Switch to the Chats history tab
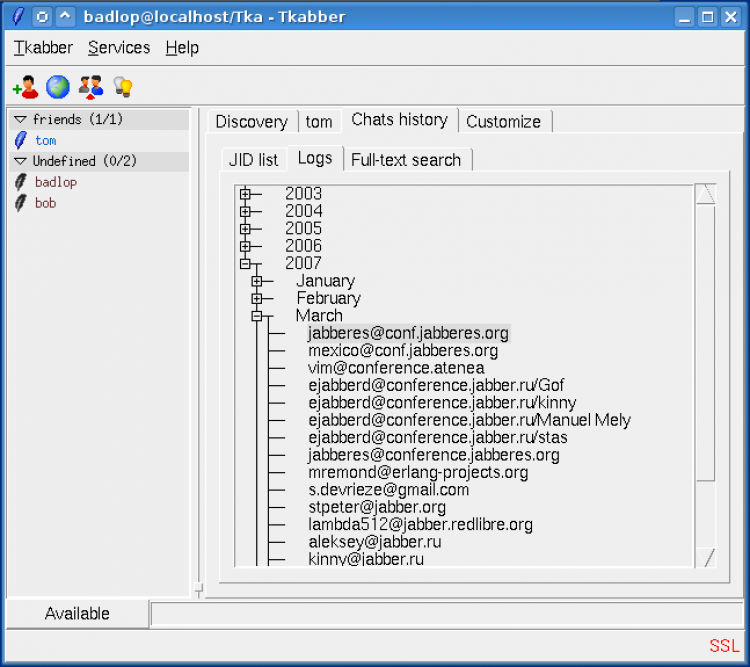This screenshot has width=750, height=667. pyautogui.click(x=399, y=120)
